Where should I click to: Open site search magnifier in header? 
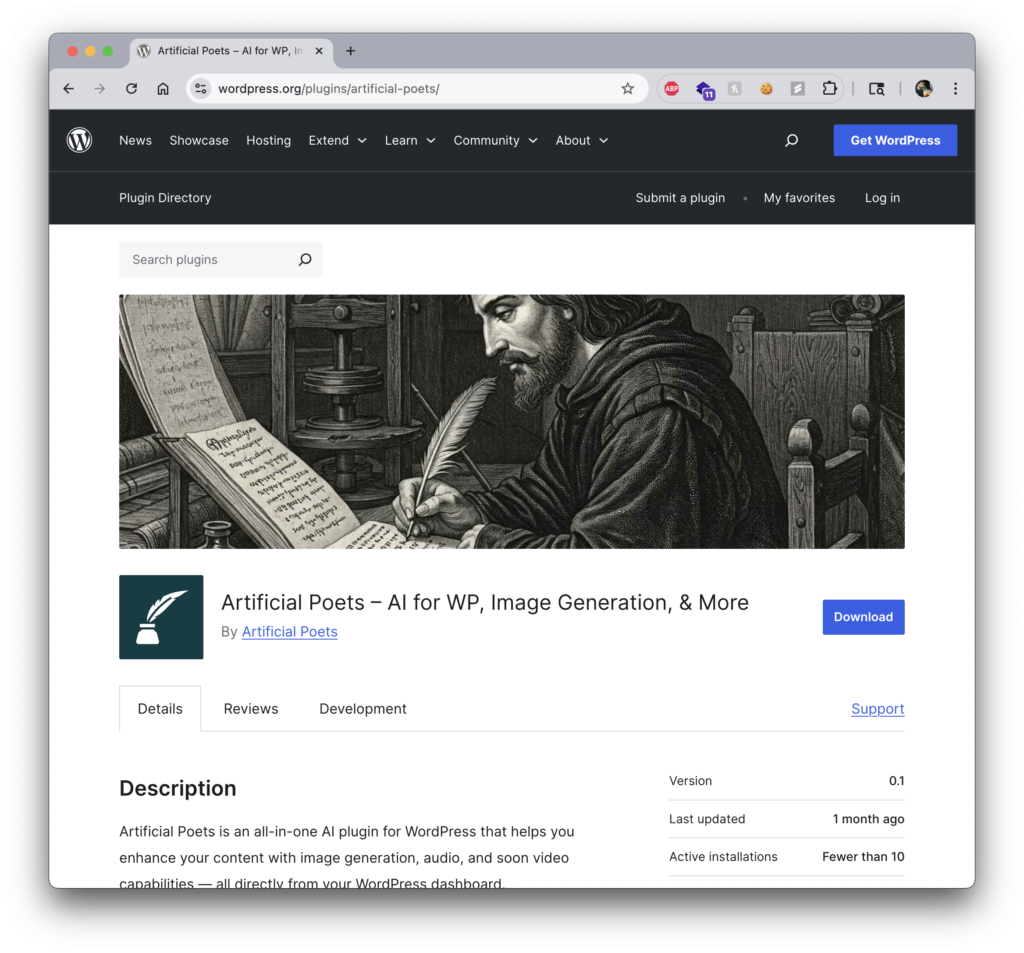[x=791, y=141]
